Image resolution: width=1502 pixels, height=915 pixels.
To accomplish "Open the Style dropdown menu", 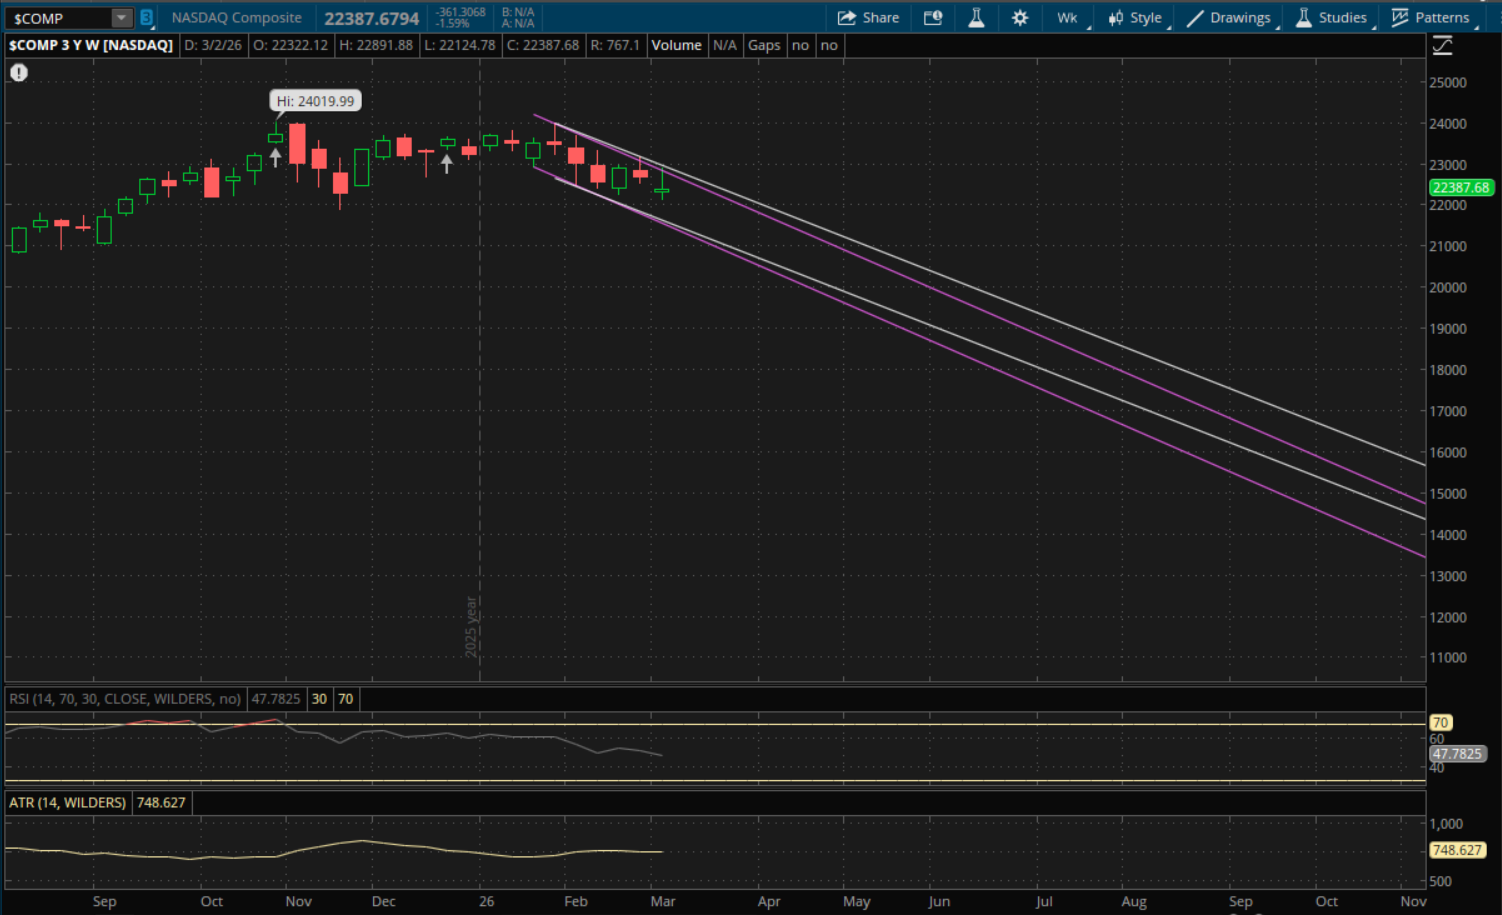I will point(1135,18).
